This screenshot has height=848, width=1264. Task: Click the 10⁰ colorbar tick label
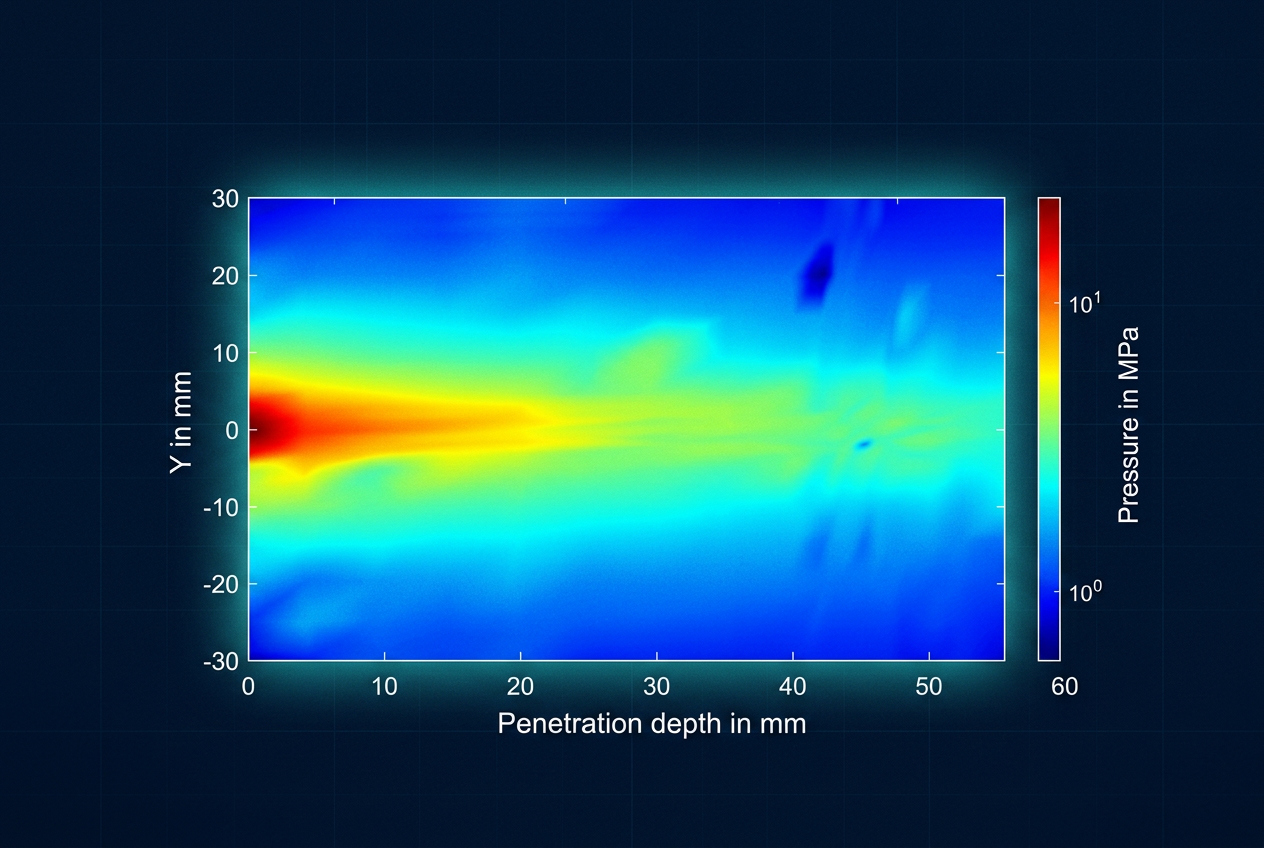click(1087, 591)
